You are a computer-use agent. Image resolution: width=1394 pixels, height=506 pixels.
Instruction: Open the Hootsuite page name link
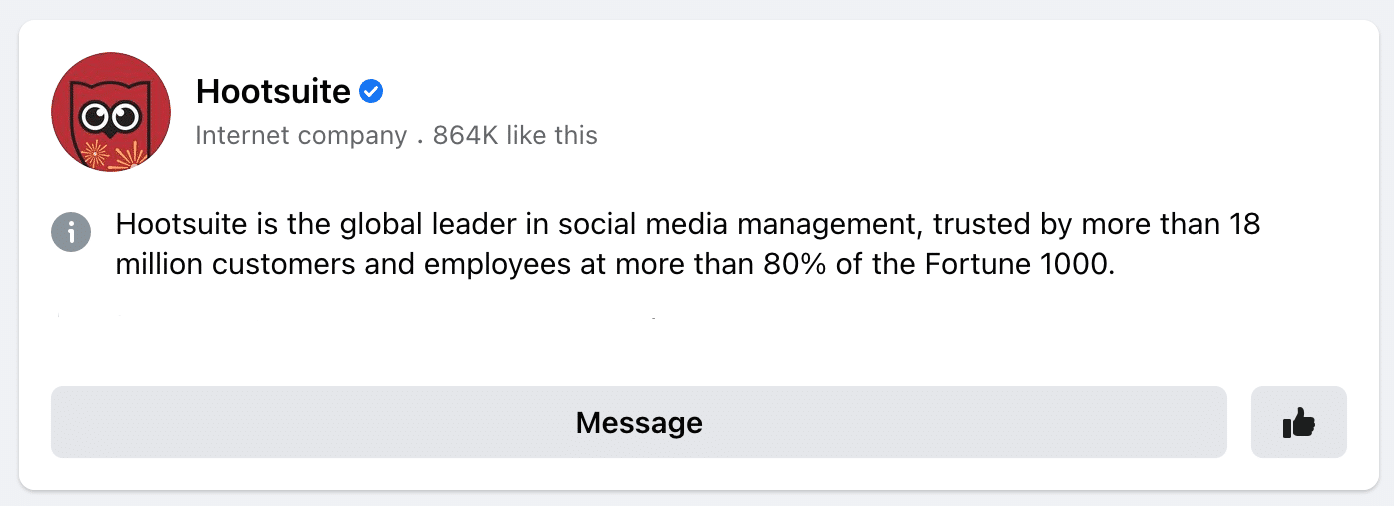click(273, 92)
